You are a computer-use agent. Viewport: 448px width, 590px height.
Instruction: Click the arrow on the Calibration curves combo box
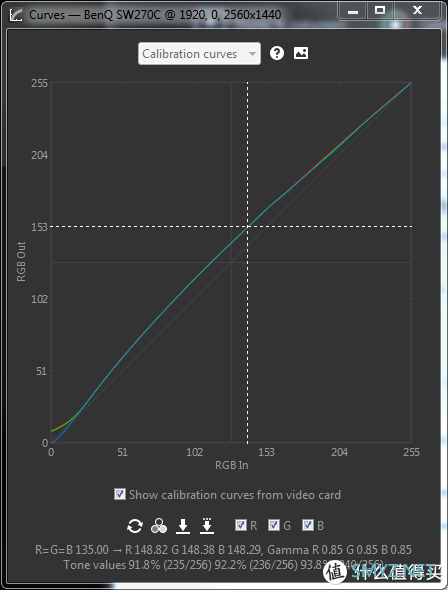(252, 54)
